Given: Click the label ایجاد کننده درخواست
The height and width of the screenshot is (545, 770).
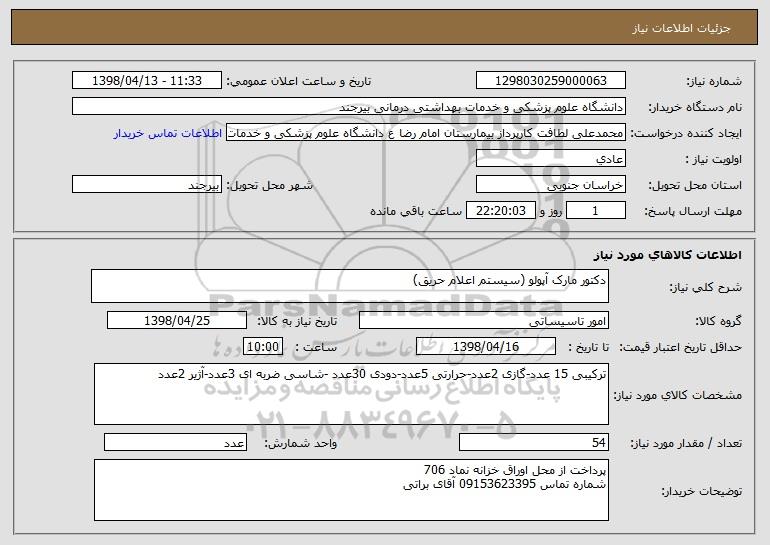Looking at the screenshot, I should pos(686,134).
